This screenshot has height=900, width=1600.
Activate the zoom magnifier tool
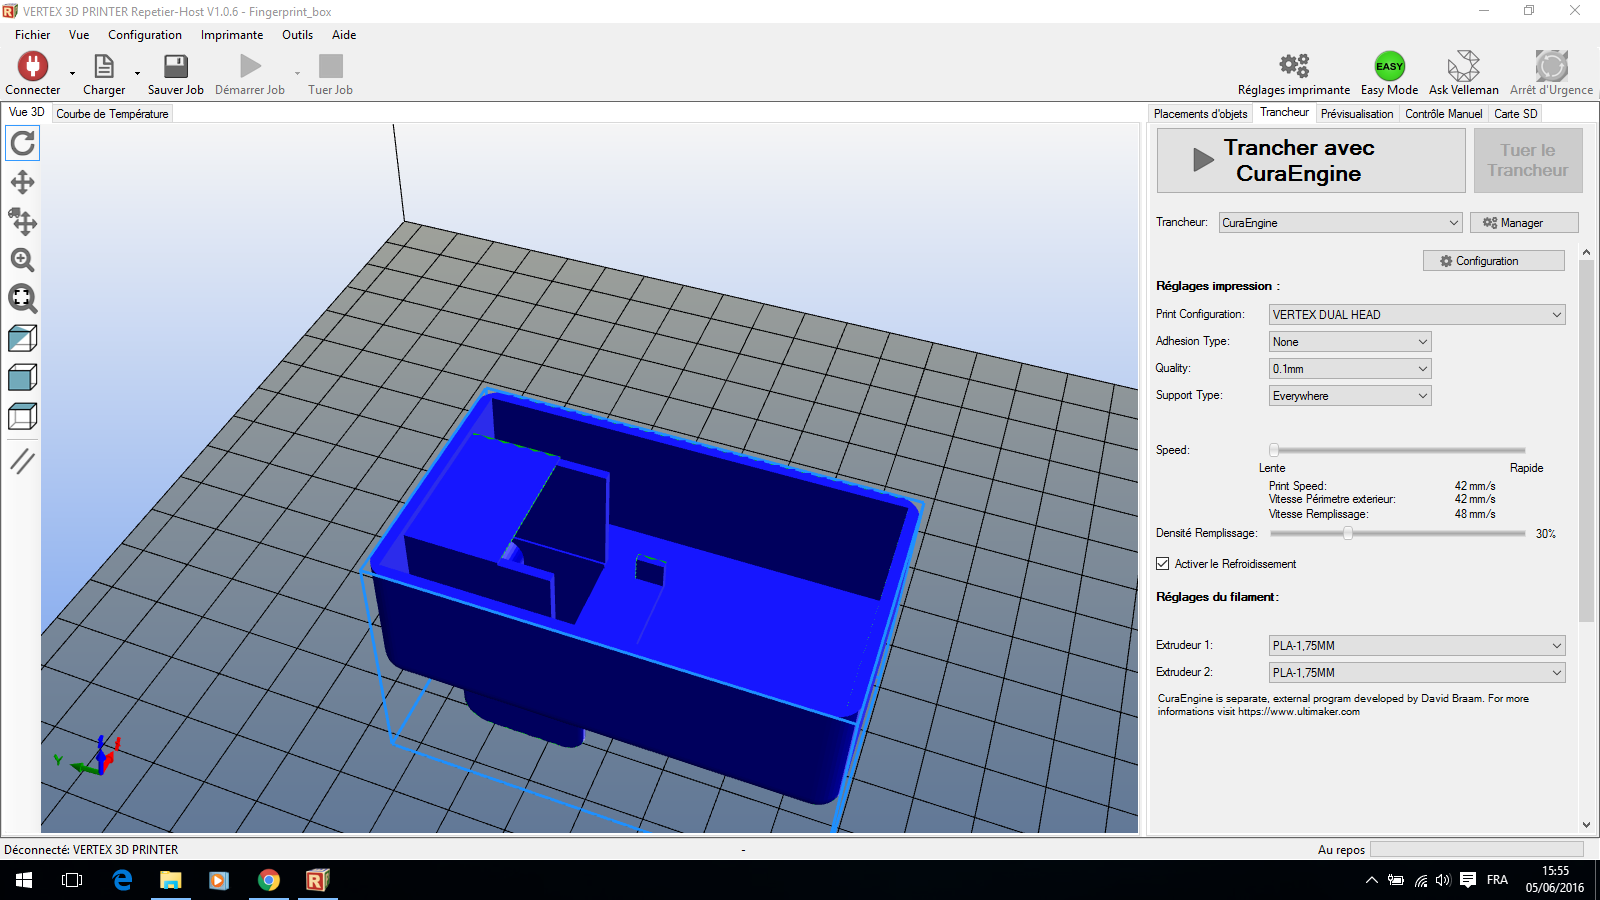coord(22,260)
